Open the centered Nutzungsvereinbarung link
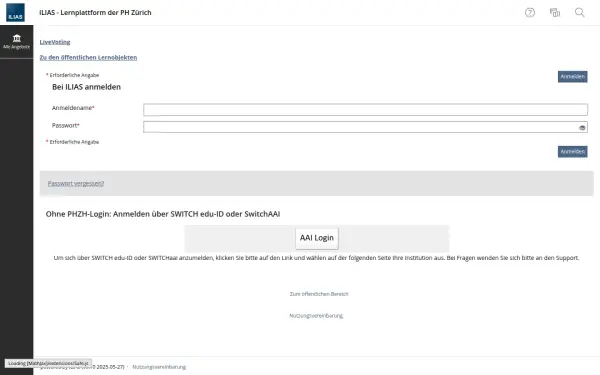 [x=316, y=316]
